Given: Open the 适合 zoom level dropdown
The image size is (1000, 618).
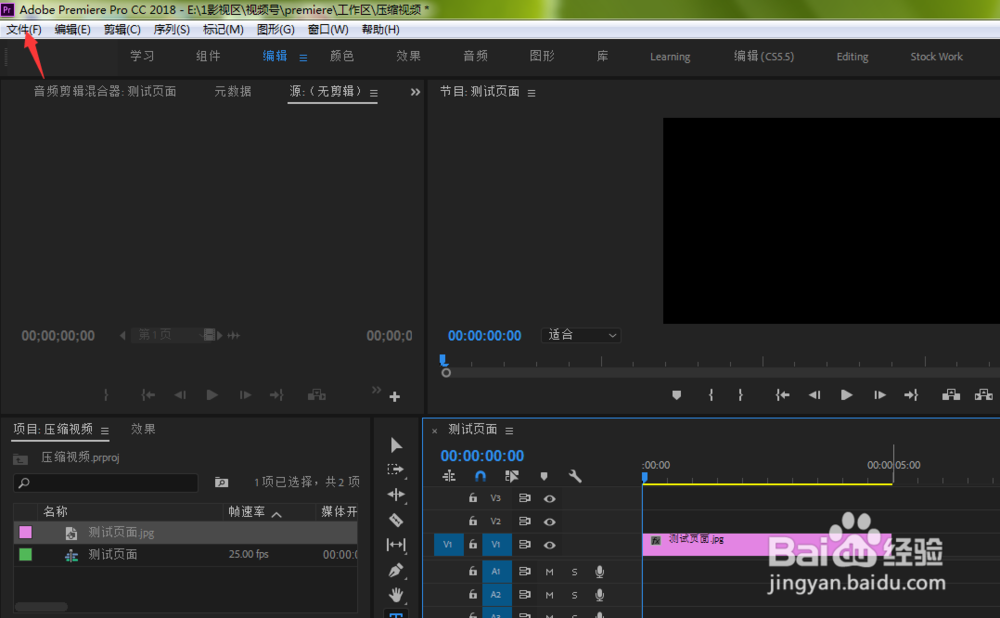Looking at the screenshot, I should tap(581, 335).
